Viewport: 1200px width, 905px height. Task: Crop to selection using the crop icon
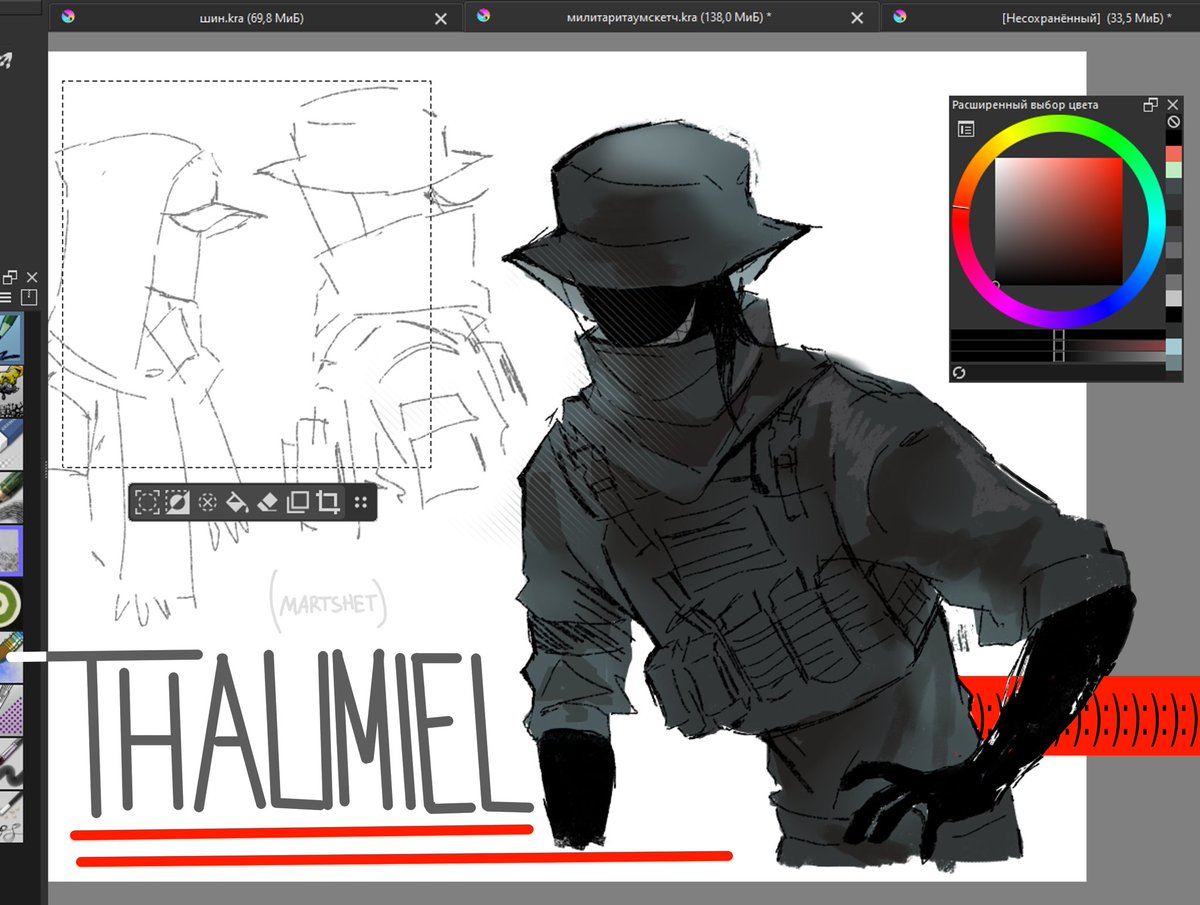pos(327,502)
